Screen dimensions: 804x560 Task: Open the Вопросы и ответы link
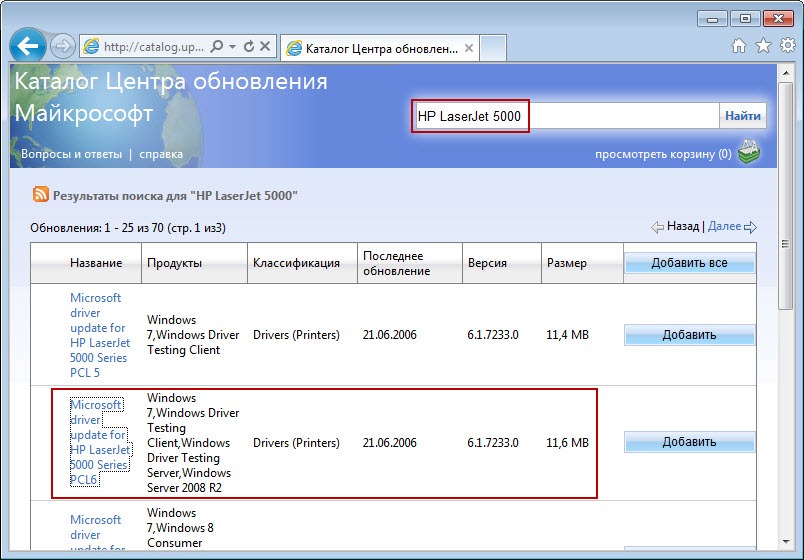[71, 154]
